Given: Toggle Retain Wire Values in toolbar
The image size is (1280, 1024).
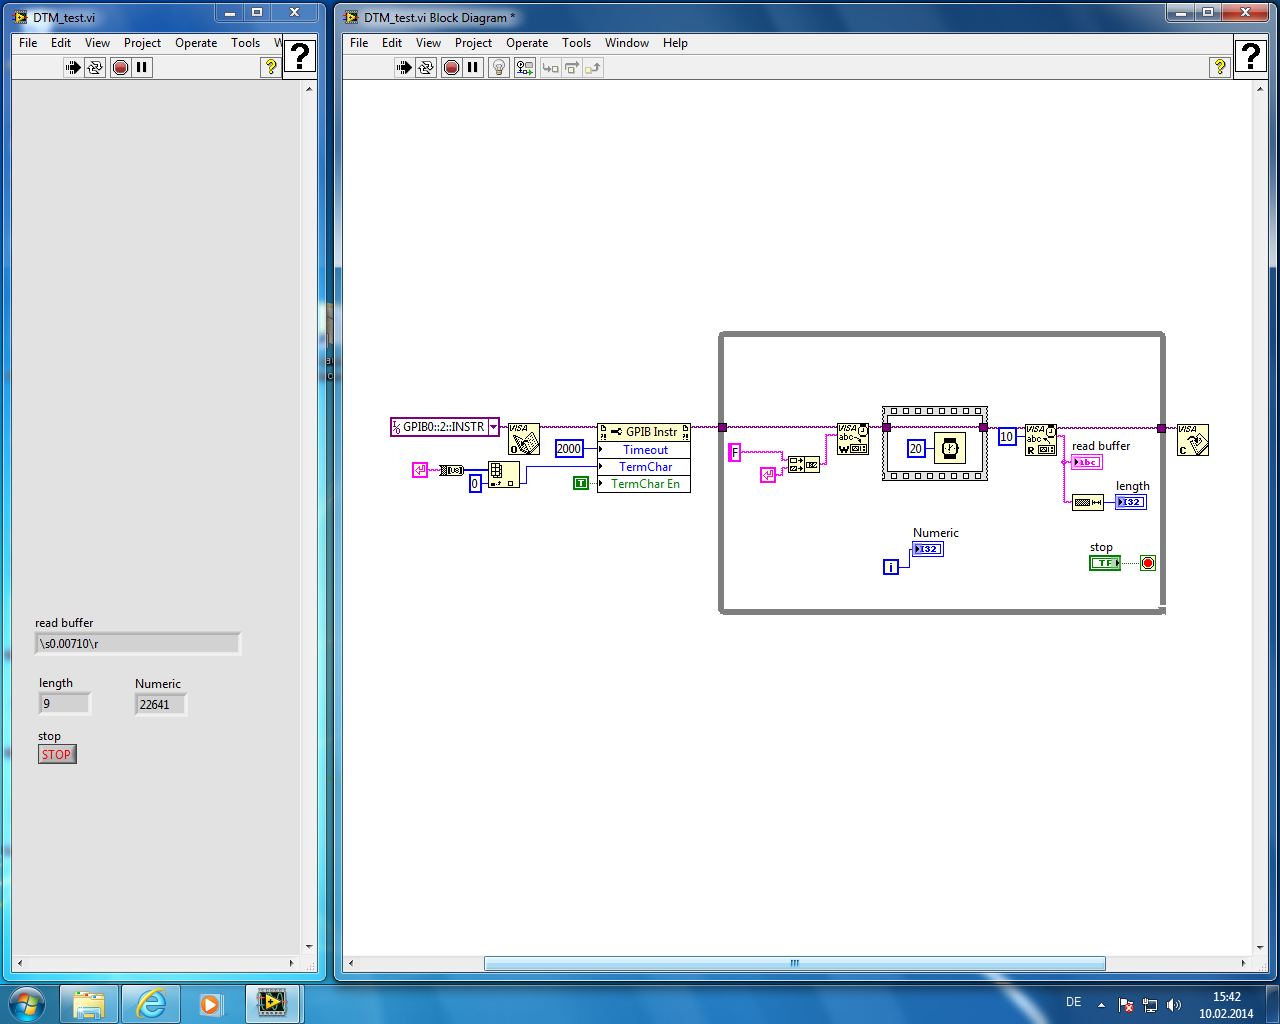Looking at the screenshot, I should coord(525,68).
